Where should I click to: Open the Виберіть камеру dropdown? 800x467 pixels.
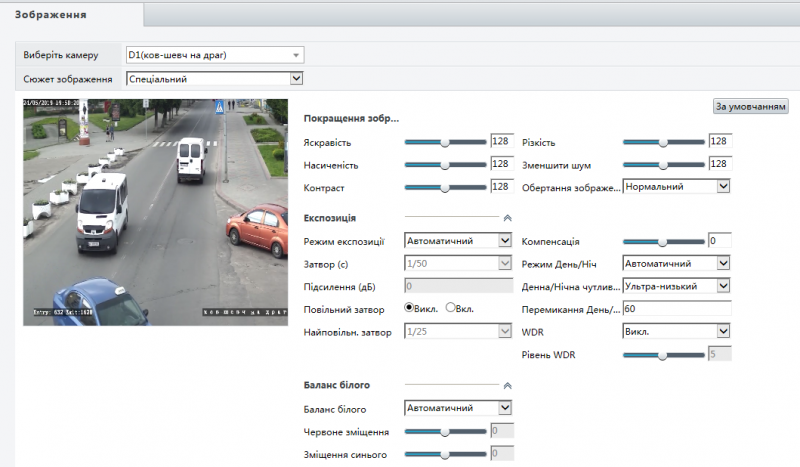point(215,55)
